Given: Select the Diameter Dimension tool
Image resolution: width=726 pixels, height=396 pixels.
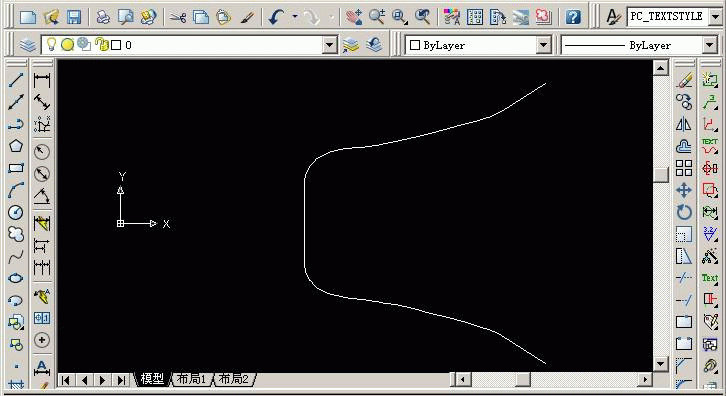Looking at the screenshot, I should click(42, 174).
